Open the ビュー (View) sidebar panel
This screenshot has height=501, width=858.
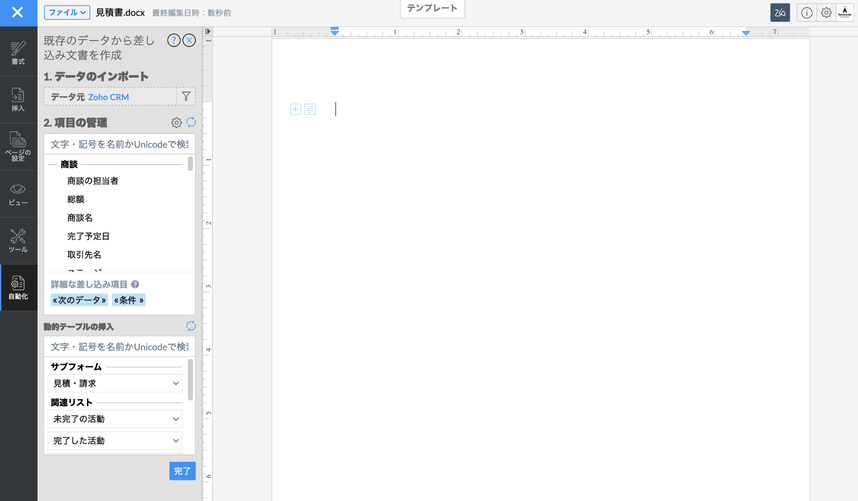[x=18, y=193]
